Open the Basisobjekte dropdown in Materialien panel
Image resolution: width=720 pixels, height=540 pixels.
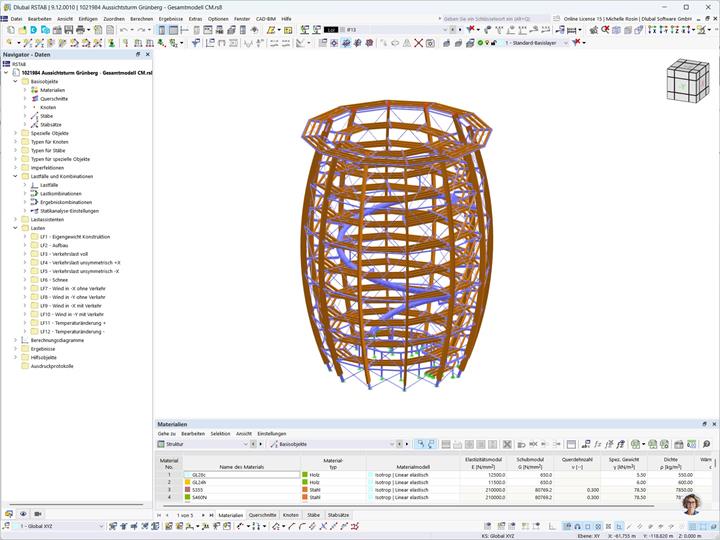point(392,444)
